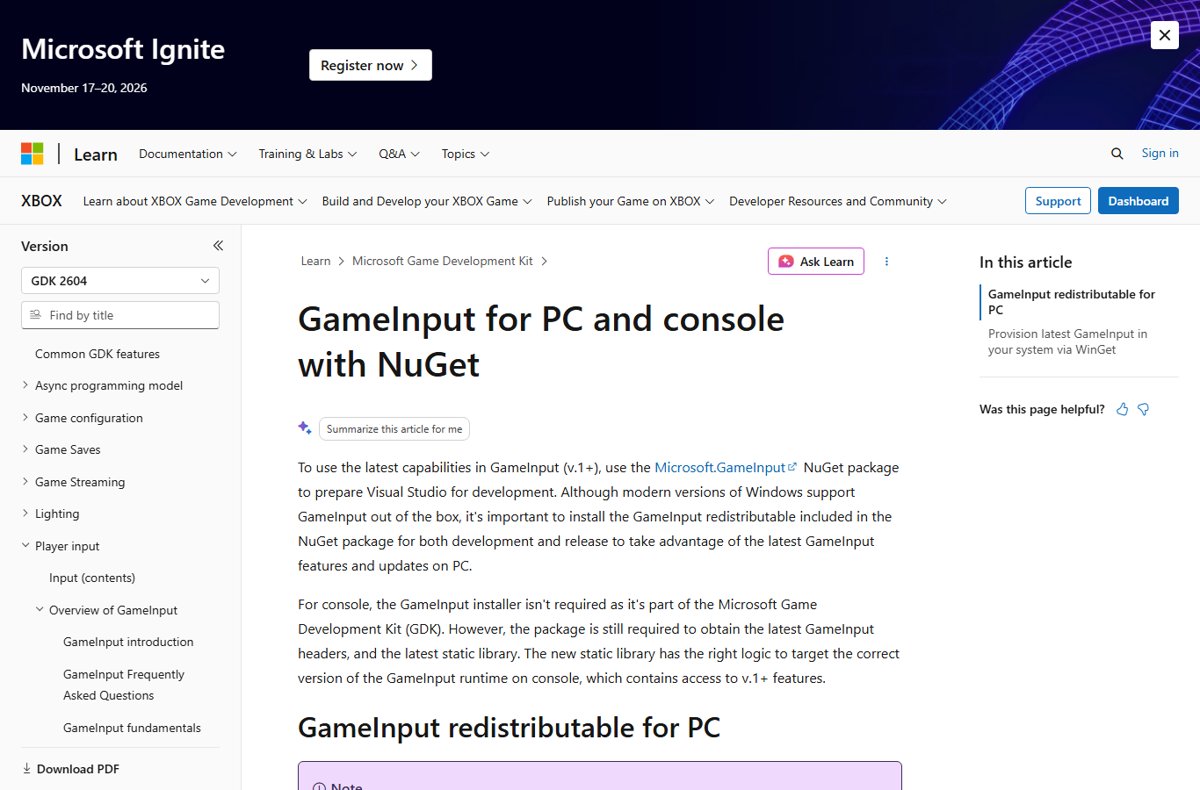Viewport: 1200px width, 790px height.
Task: Expand Build and Develop your XBOX Game
Action: [x=427, y=201]
